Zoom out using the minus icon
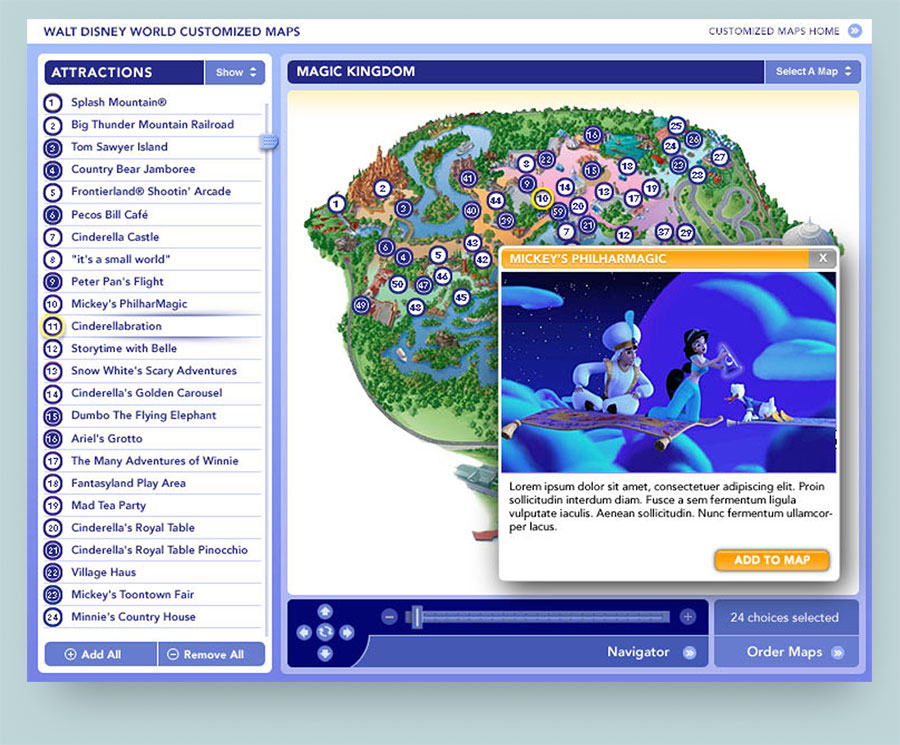The width and height of the screenshot is (900, 745). [389, 617]
